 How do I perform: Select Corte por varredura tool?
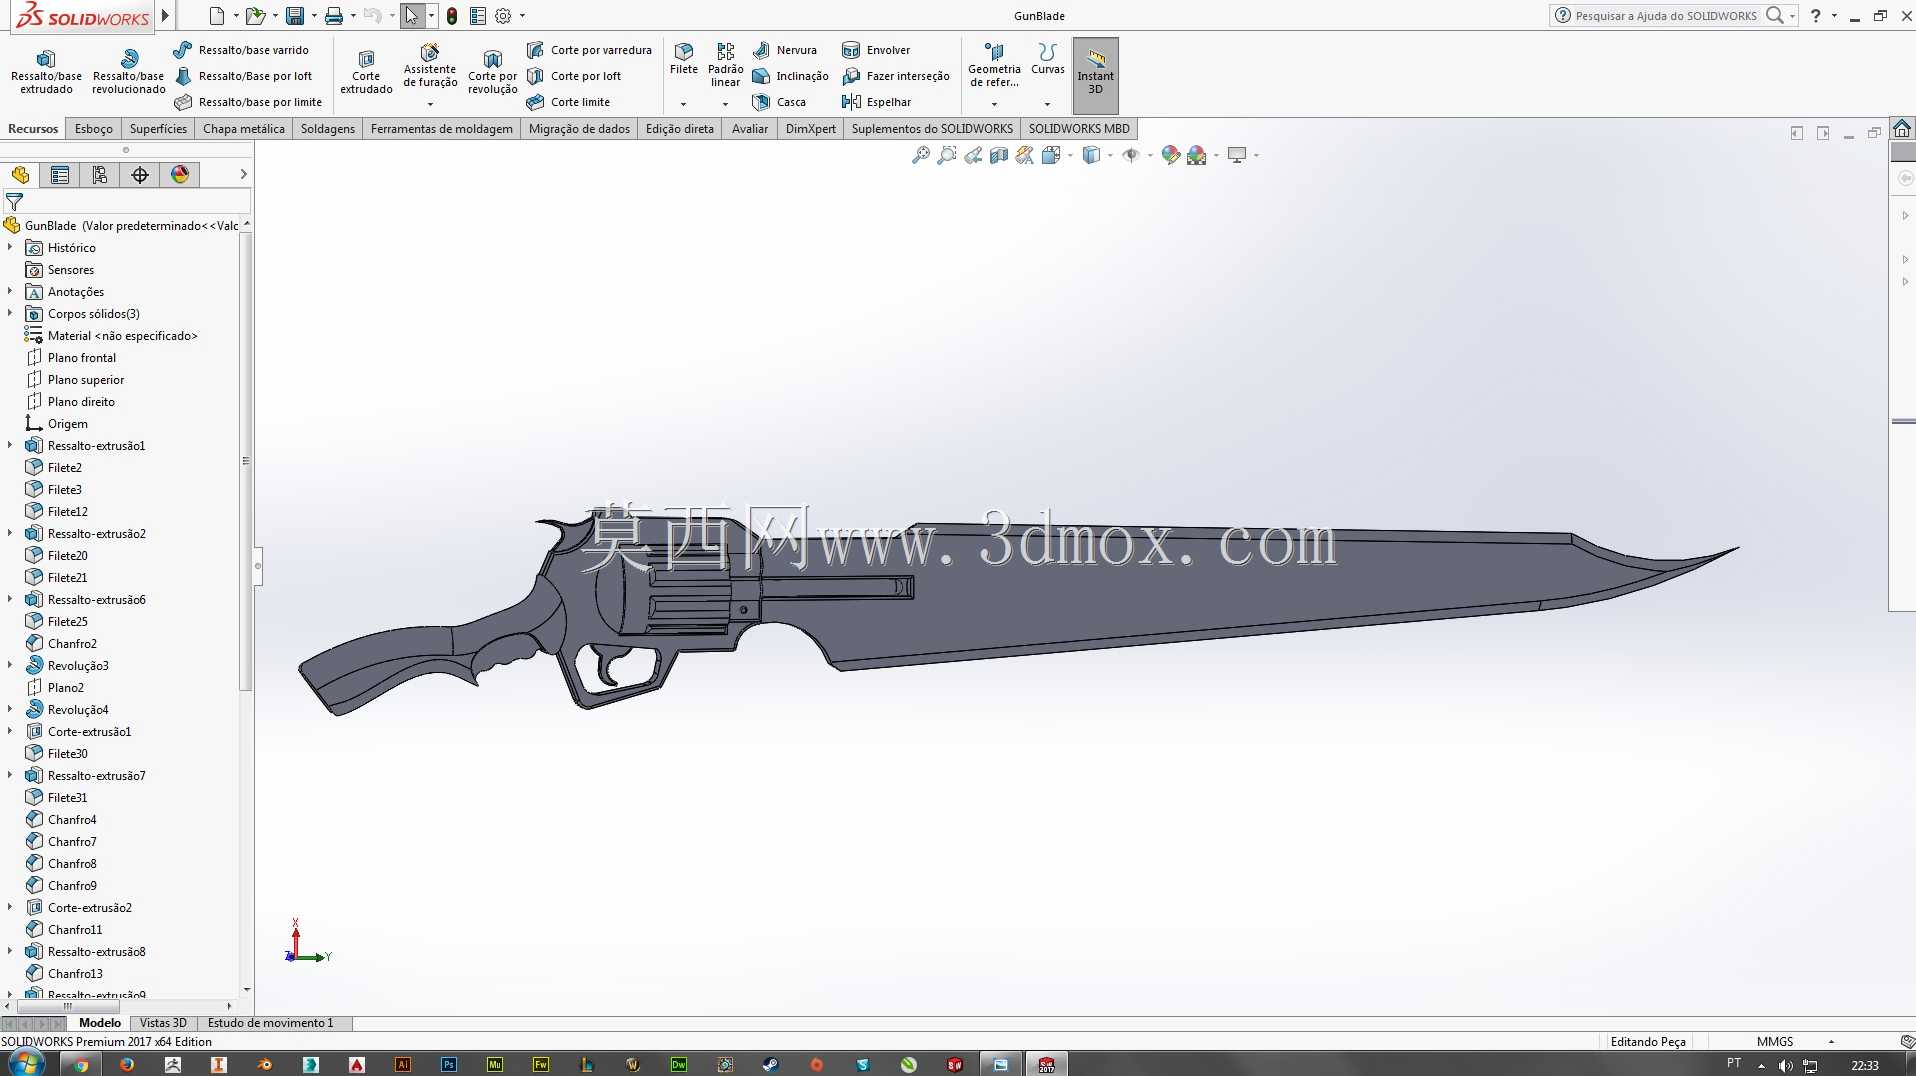click(x=589, y=50)
